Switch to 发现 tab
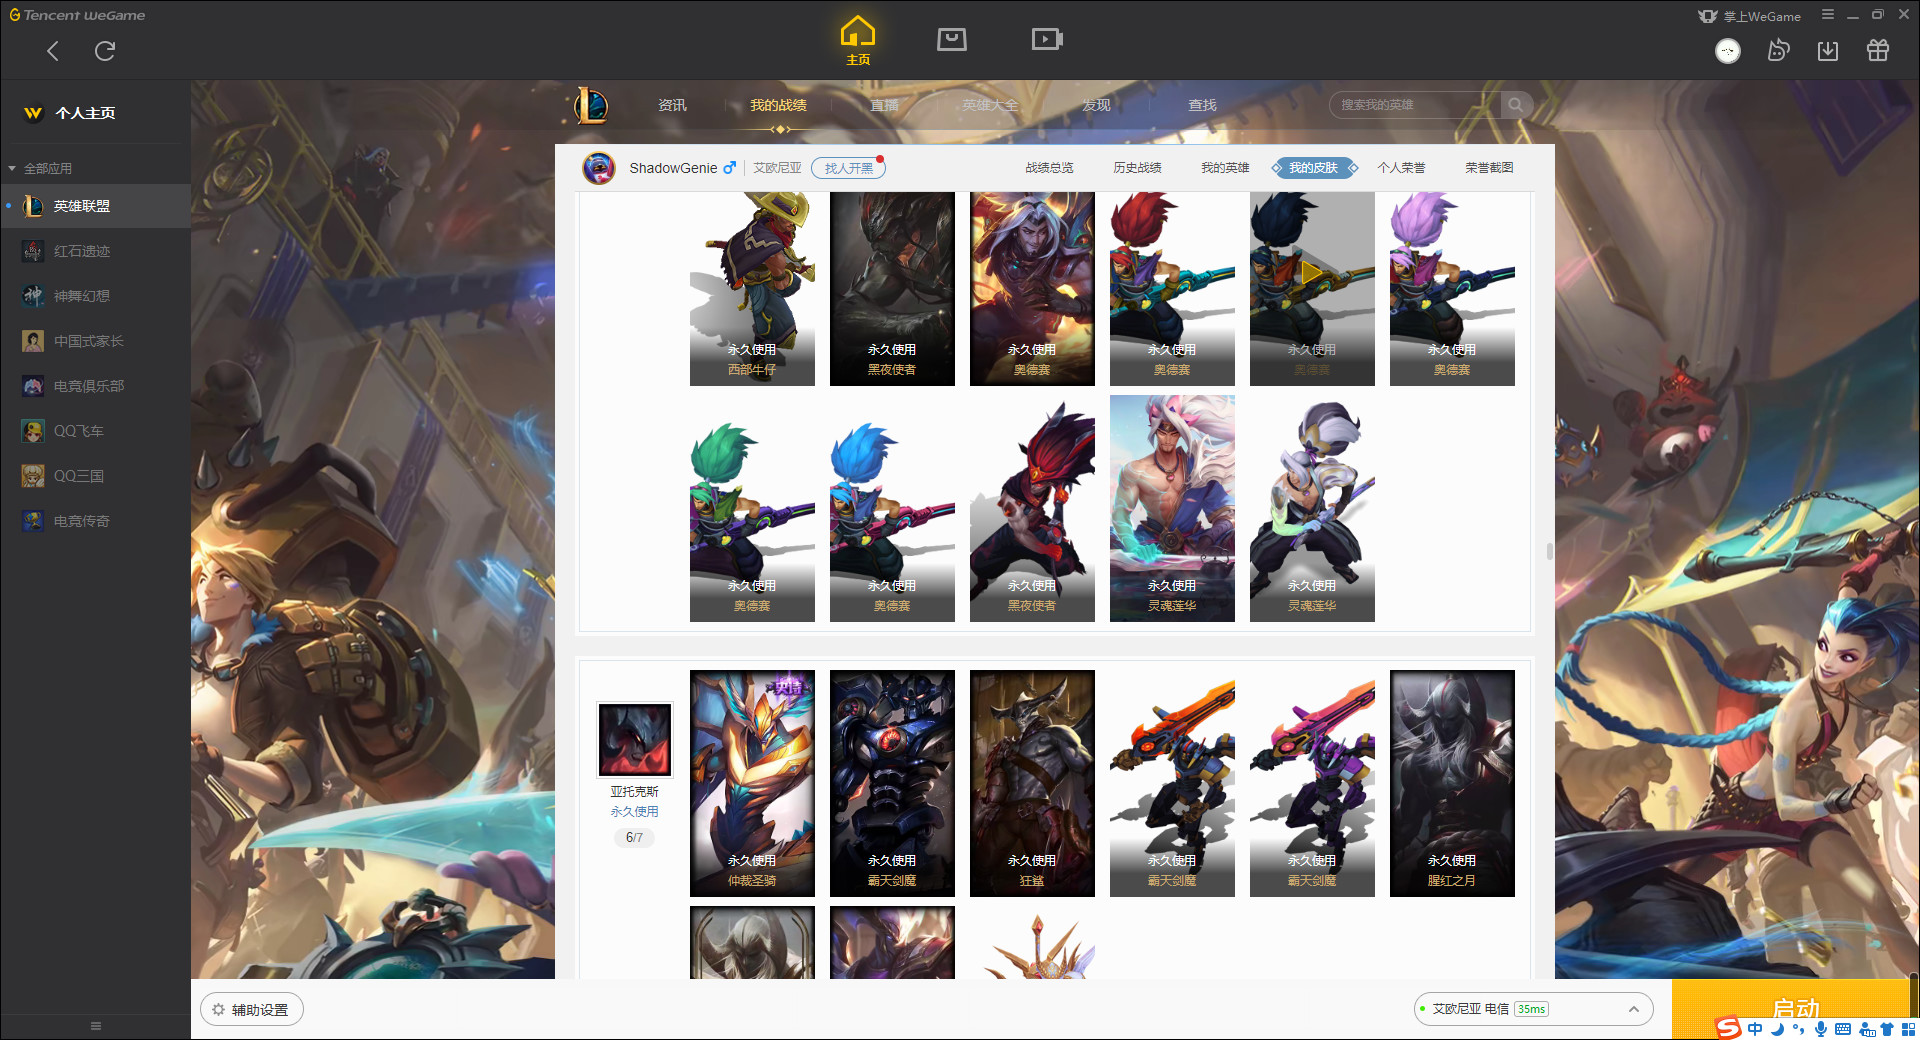This screenshot has height=1040, width=1920. (x=1096, y=105)
